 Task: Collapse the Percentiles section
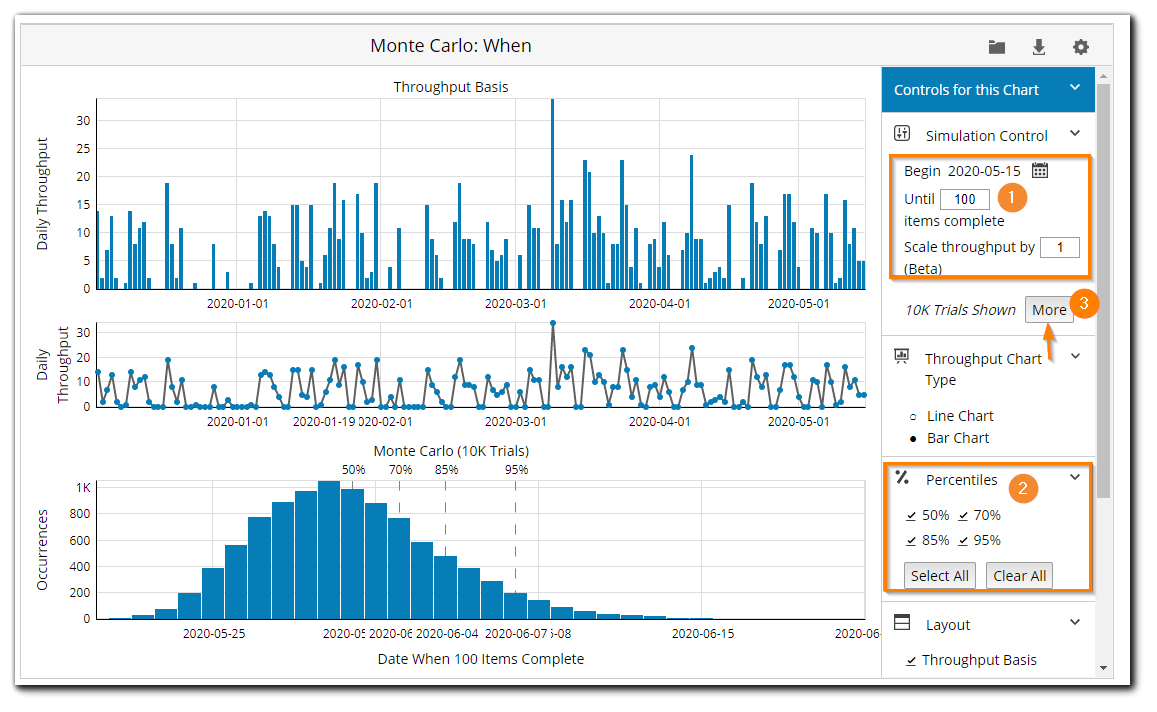coord(1075,477)
